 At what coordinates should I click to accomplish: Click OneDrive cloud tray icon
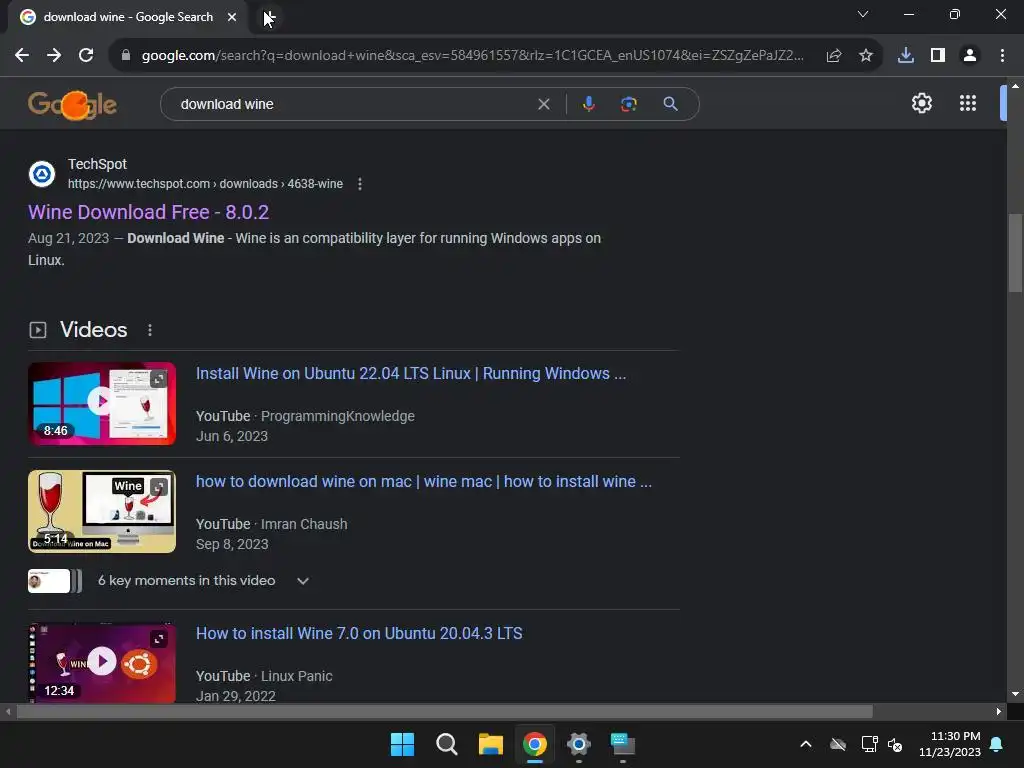coord(838,744)
